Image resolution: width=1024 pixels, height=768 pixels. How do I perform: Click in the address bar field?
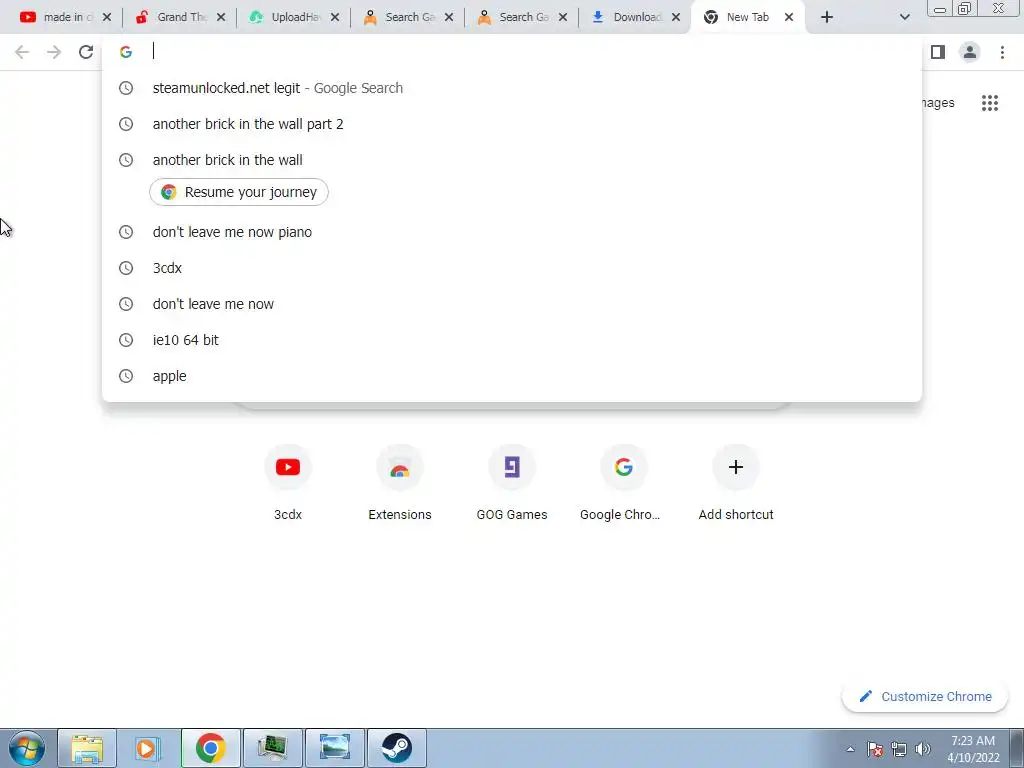pos(512,52)
